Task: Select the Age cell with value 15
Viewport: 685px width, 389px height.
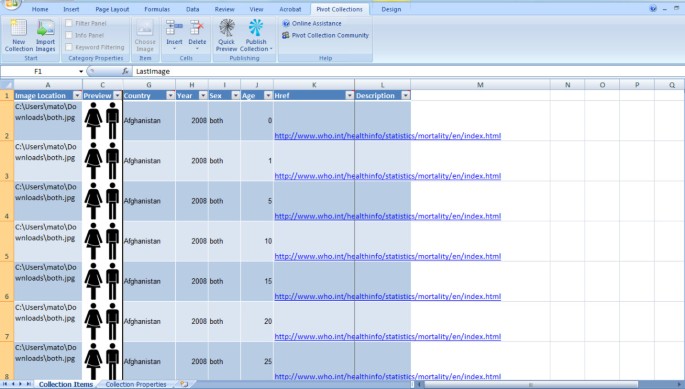Action: coord(257,281)
